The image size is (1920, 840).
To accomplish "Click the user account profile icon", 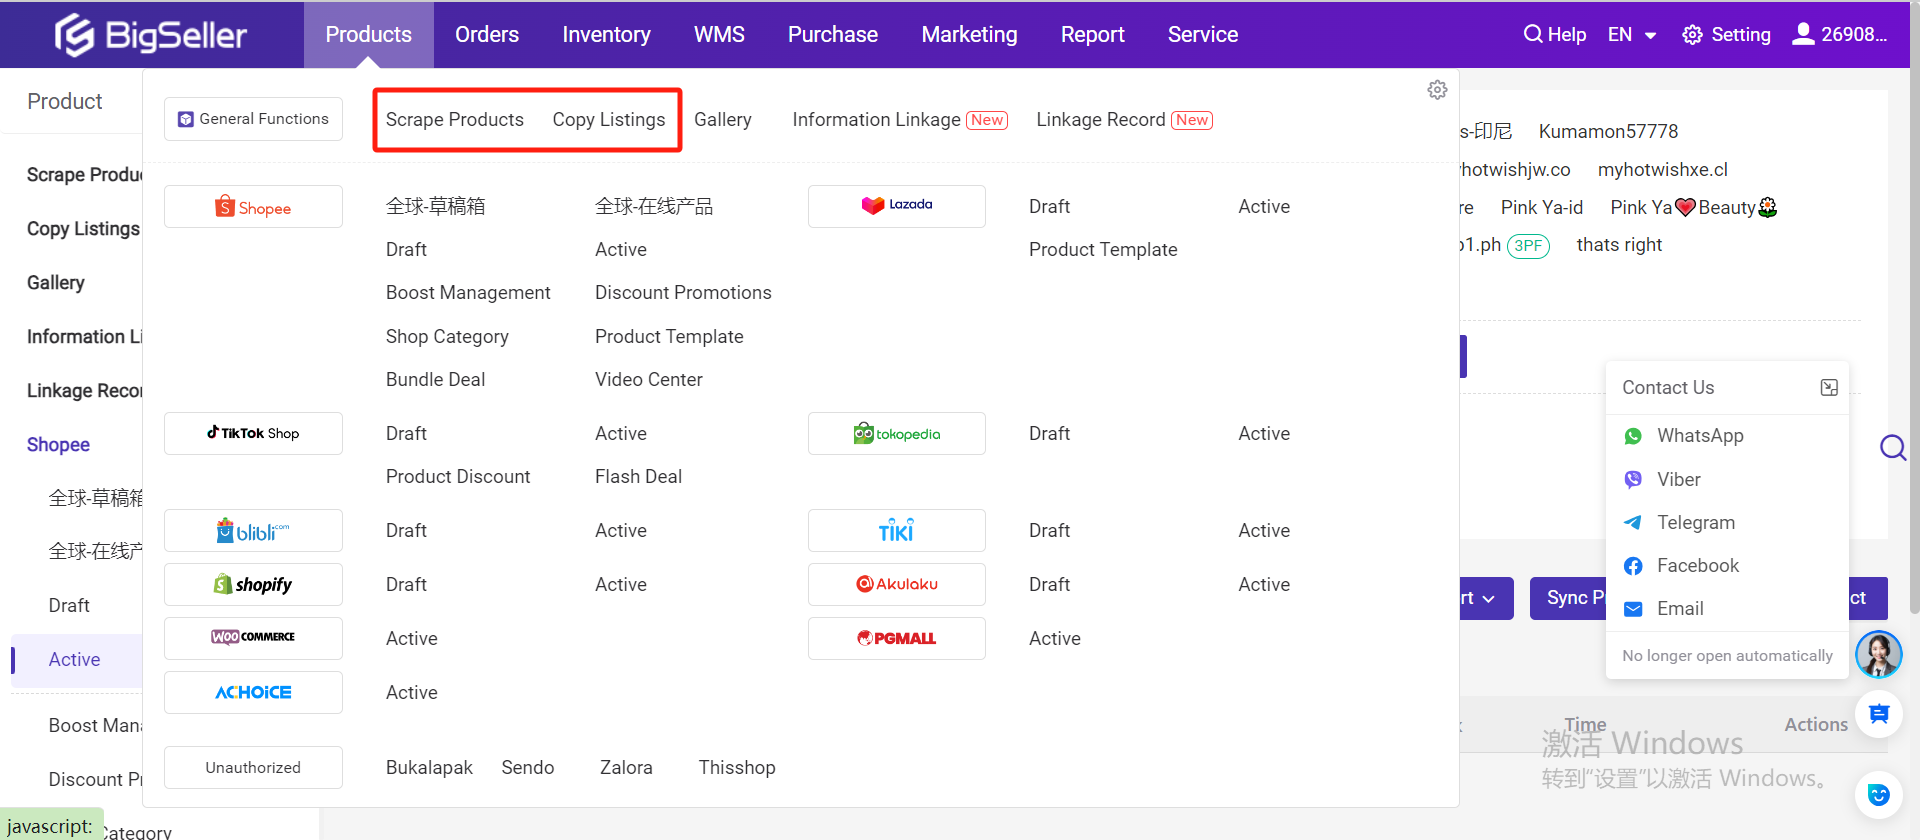I will tap(1803, 34).
